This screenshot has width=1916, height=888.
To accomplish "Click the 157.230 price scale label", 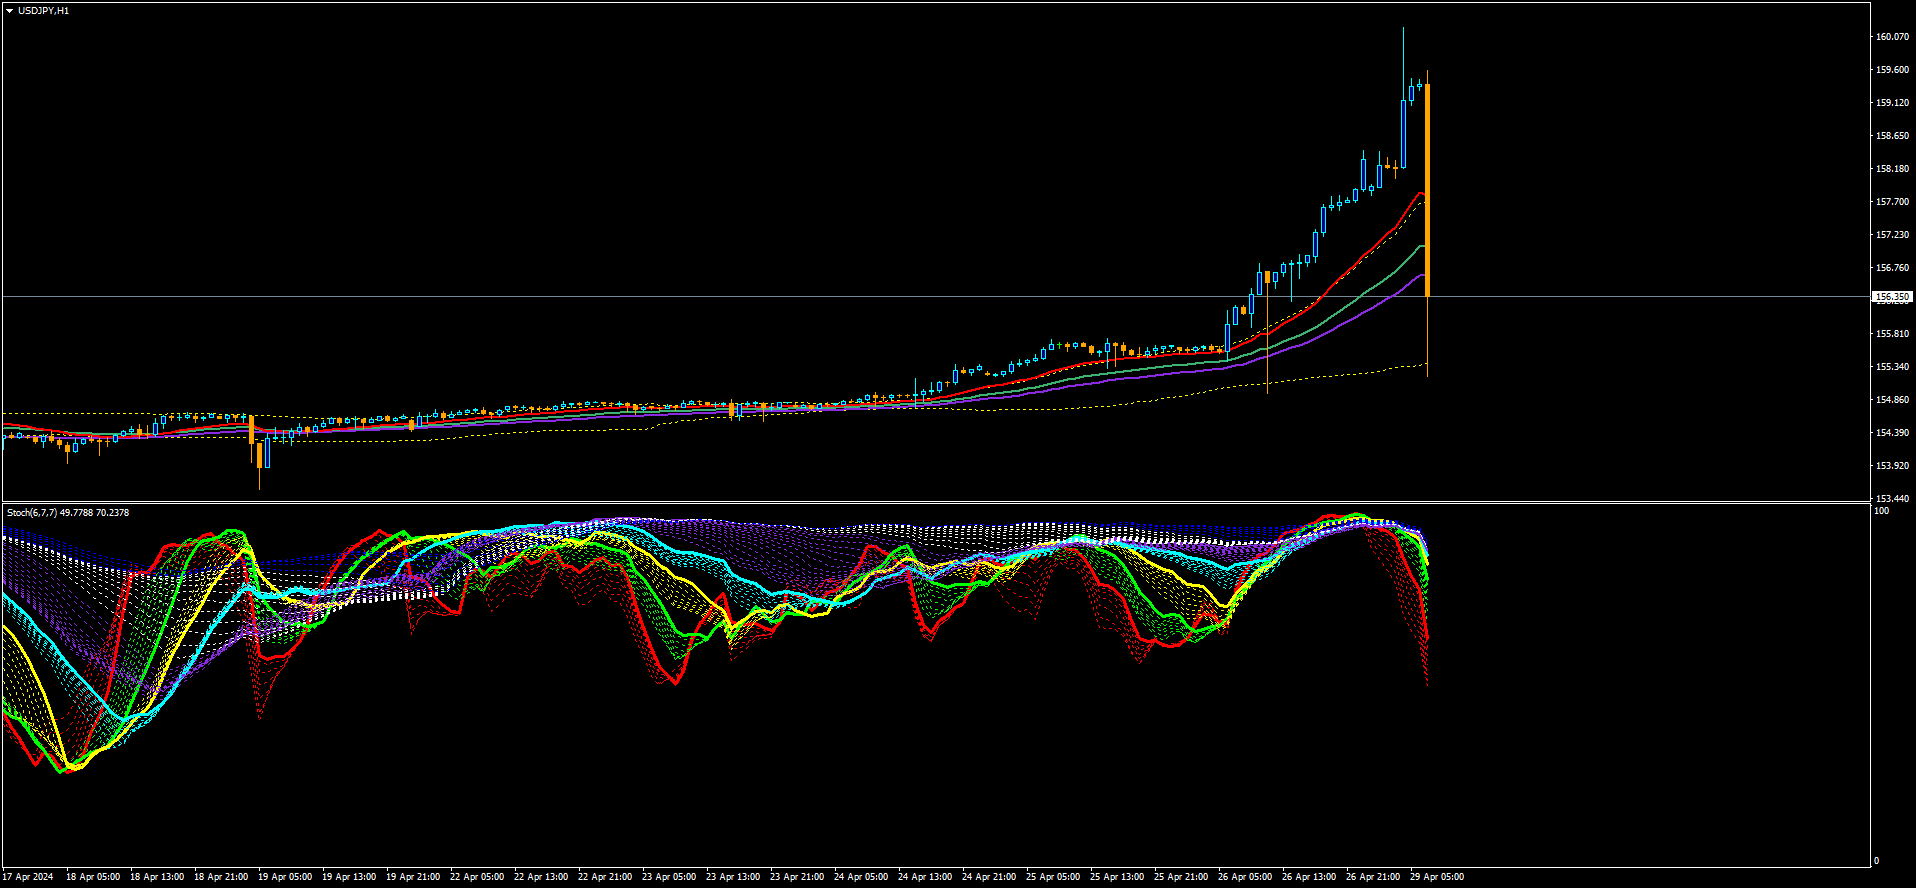I will pos(1892,235).
